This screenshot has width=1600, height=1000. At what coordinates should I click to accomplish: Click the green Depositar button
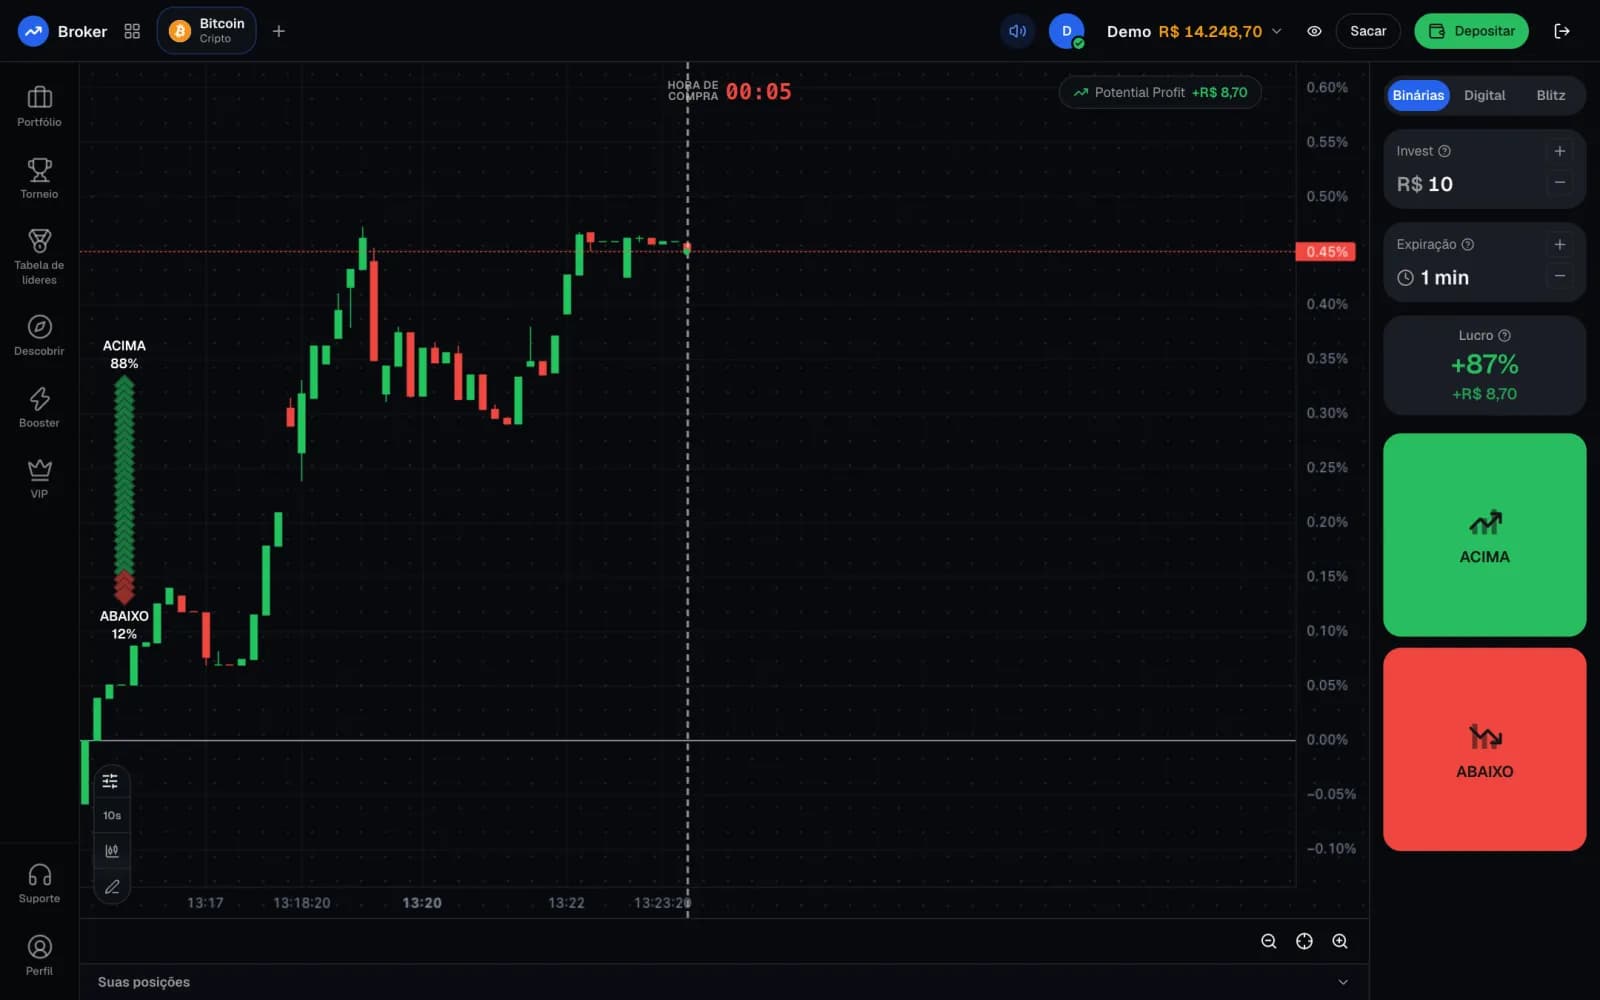pyautogui.click(x=1471, y=31)
